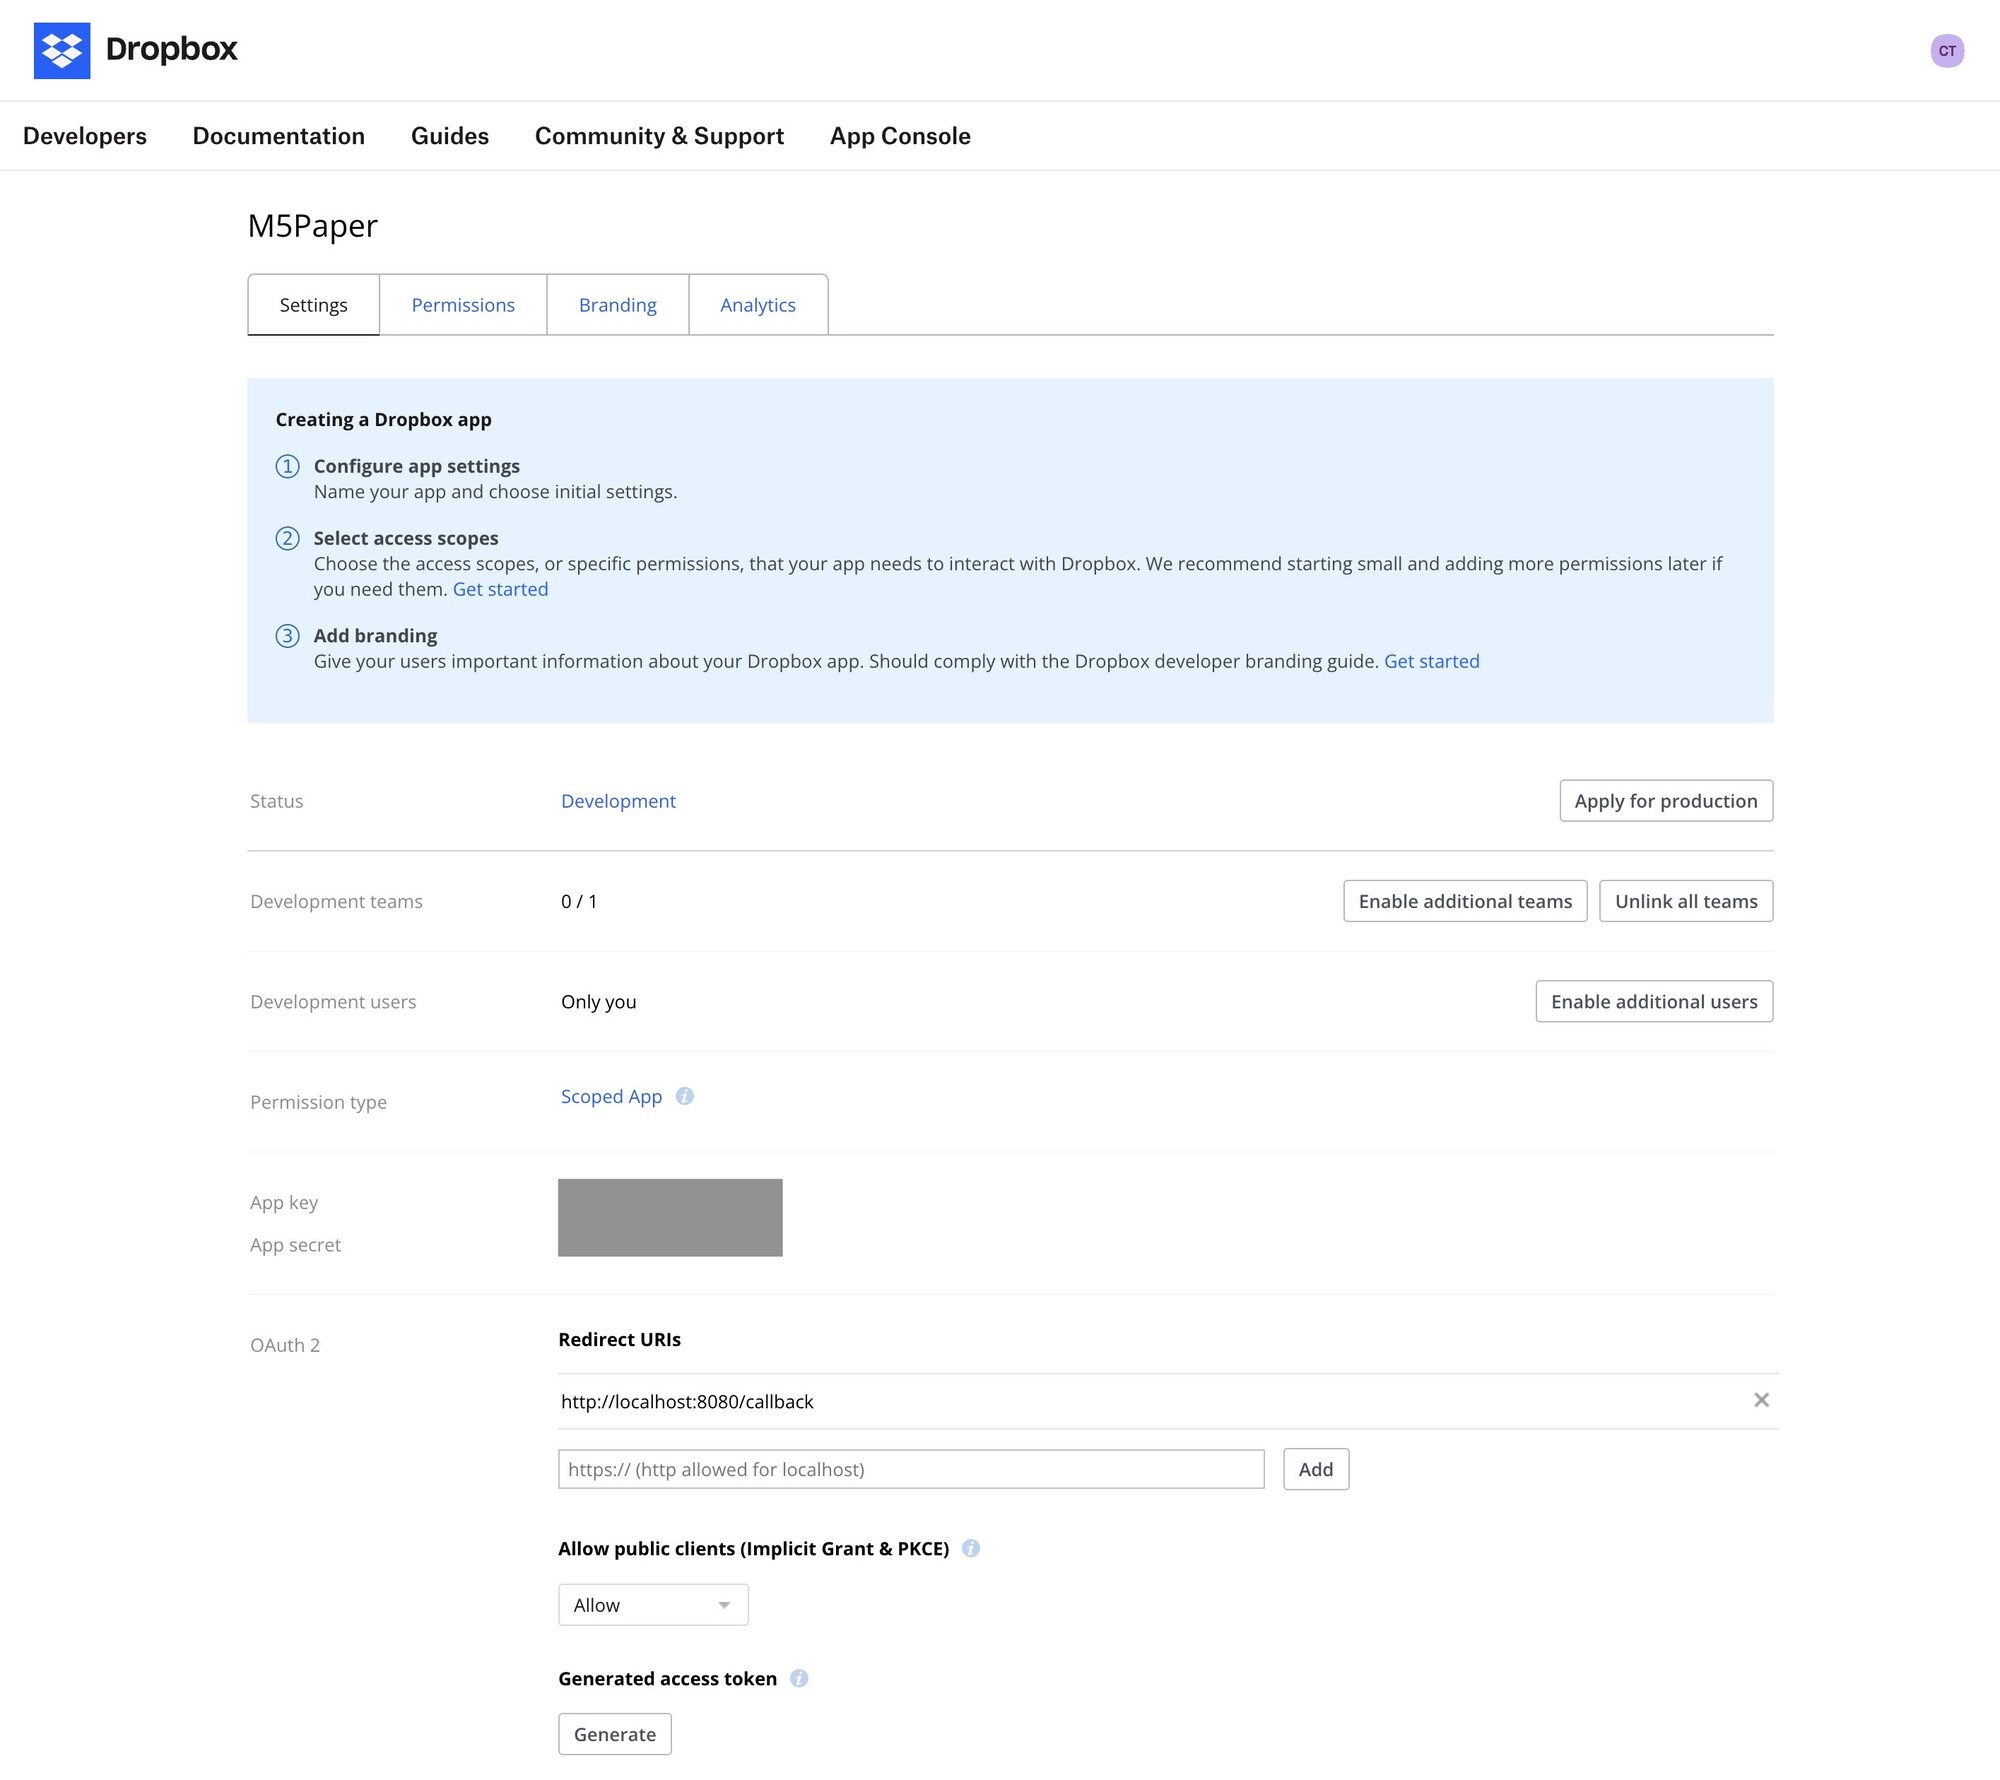The width and height of the screenshot is (2000, 1780).
Task: Click the info icon beside Generated access token
Action: (800, 1678)
